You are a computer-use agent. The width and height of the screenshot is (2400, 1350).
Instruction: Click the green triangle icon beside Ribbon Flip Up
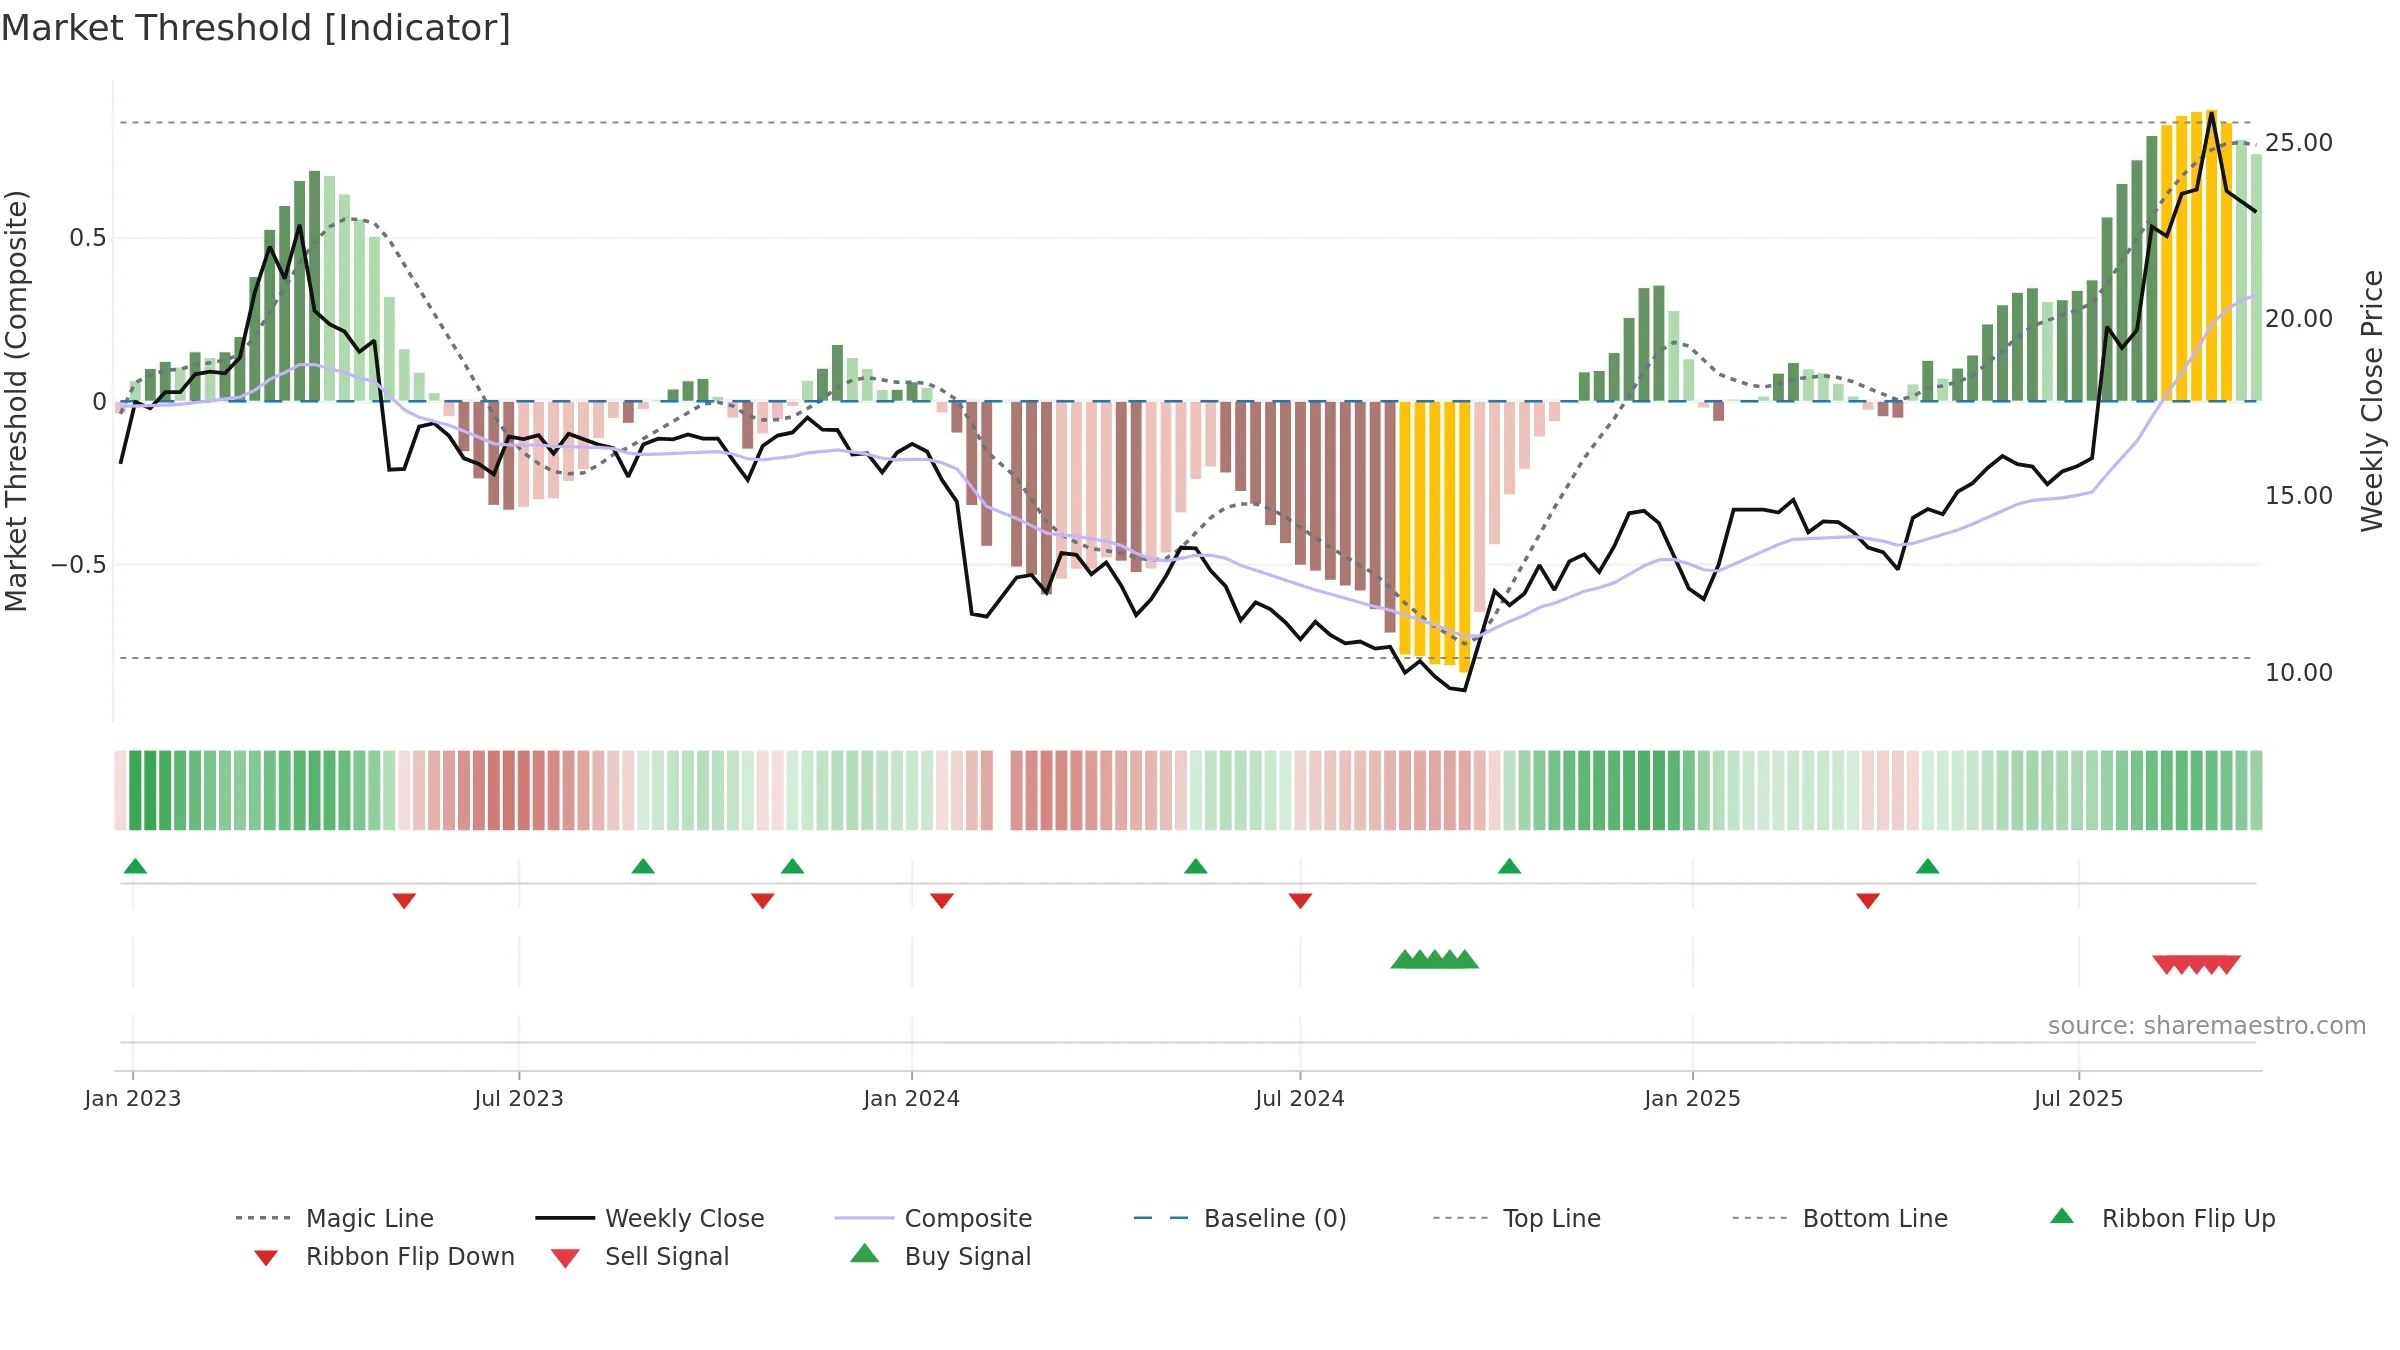(2062, 1216)
